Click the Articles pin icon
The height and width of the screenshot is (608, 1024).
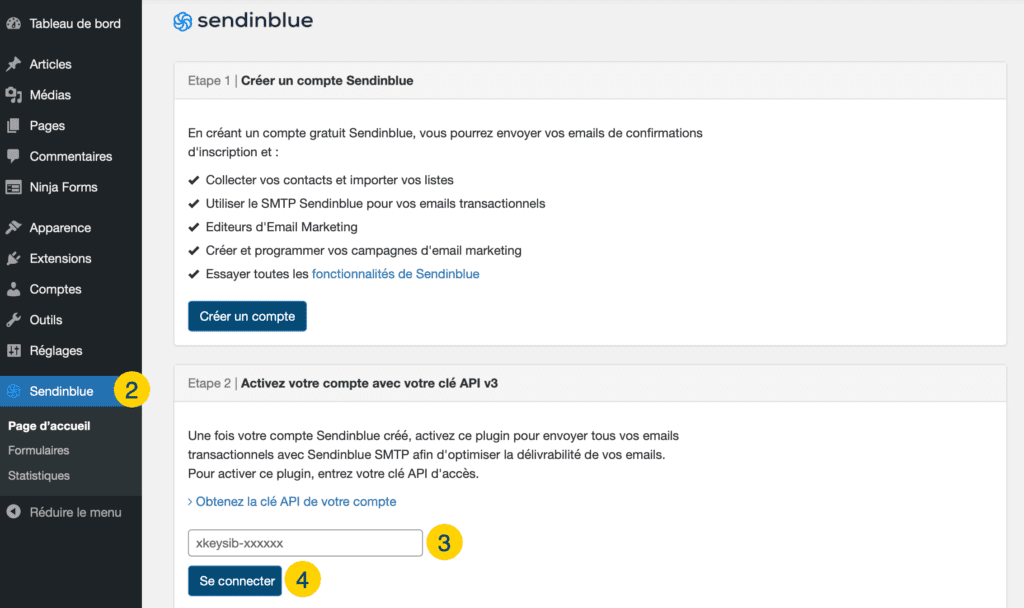coord(14,64)
